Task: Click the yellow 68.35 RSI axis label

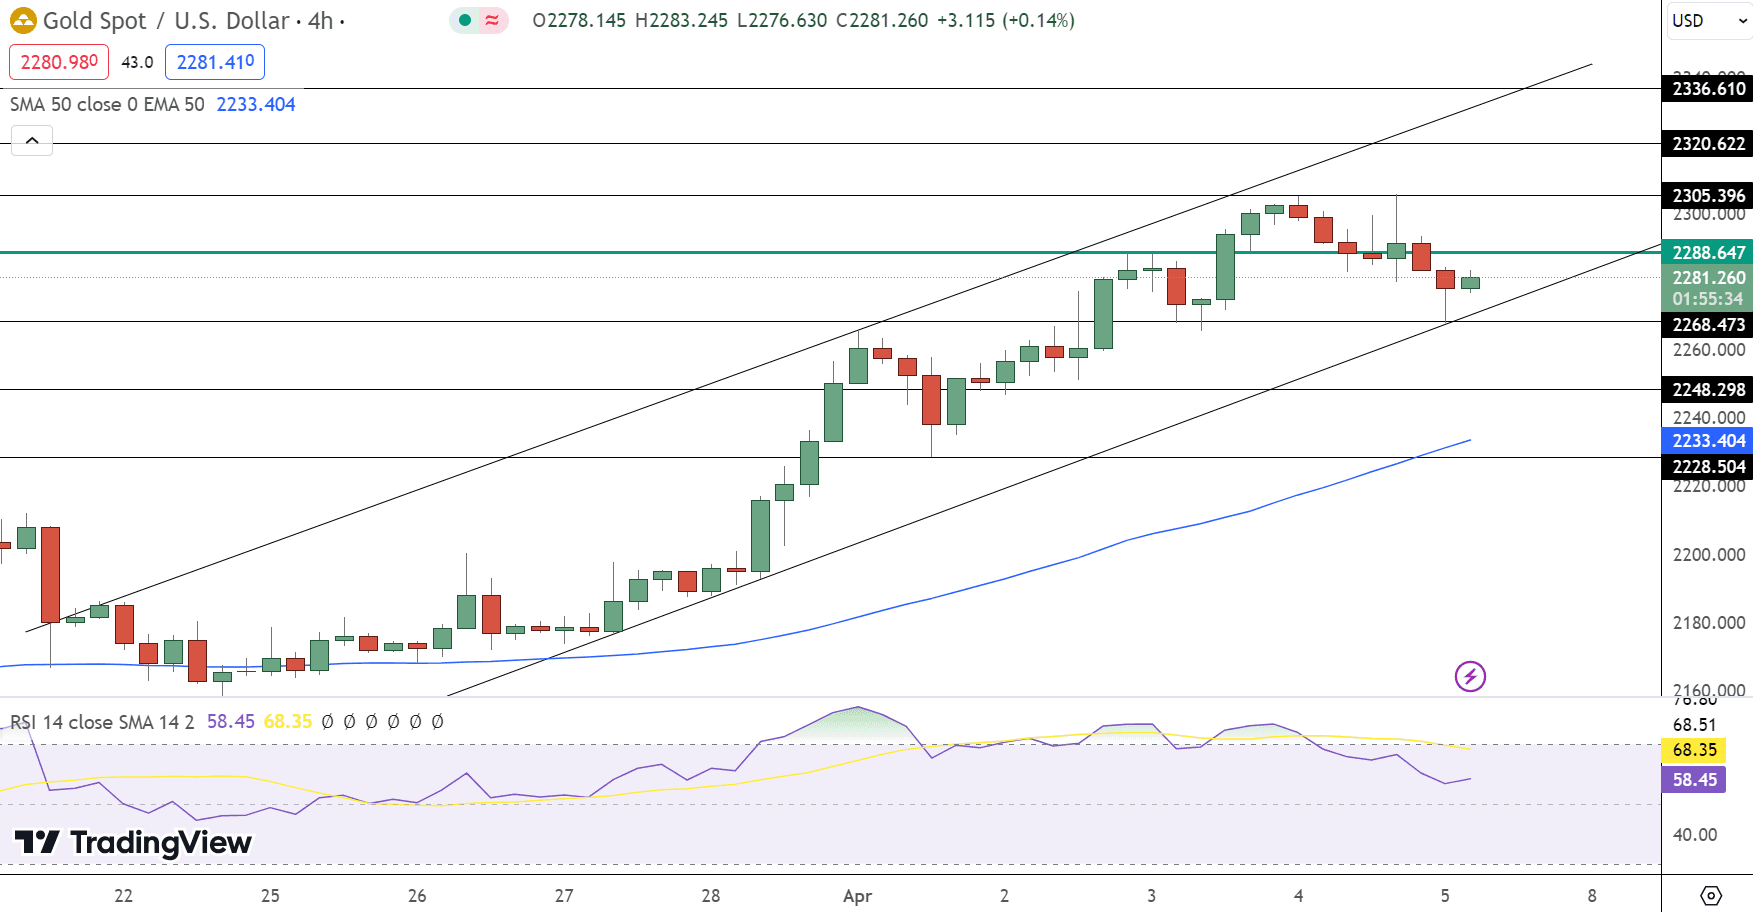Action: click(x=1694, y=750)
